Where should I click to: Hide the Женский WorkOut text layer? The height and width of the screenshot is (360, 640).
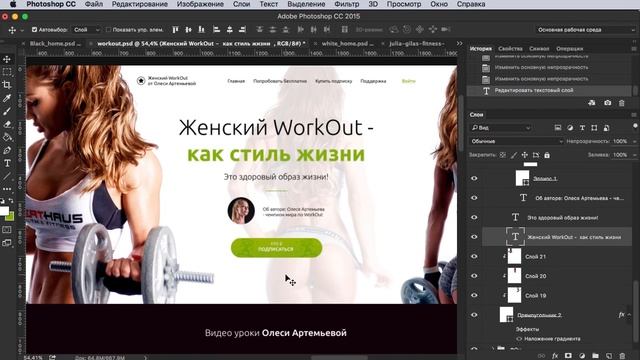474,237
